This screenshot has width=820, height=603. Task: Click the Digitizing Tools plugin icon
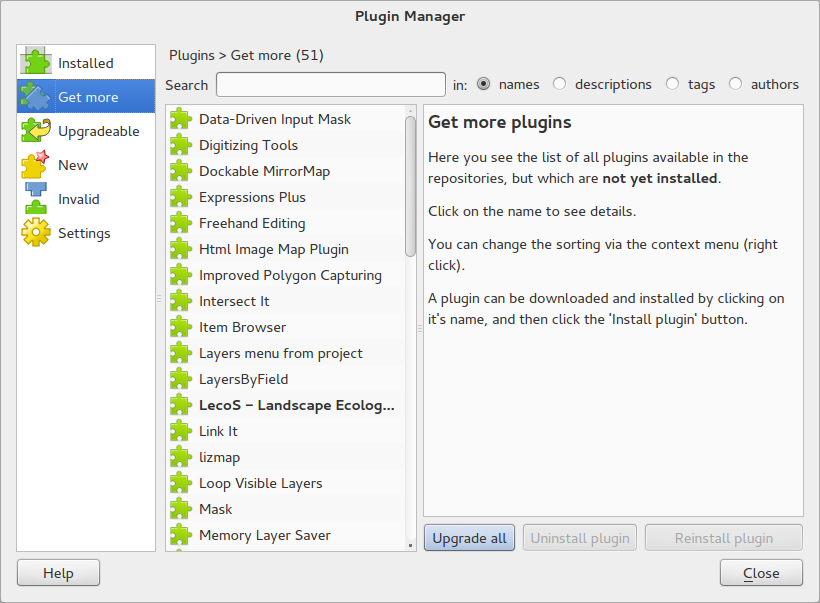coord(181,145)
